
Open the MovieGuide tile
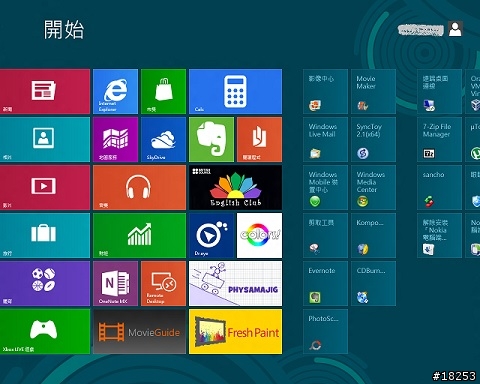point(139,331)
